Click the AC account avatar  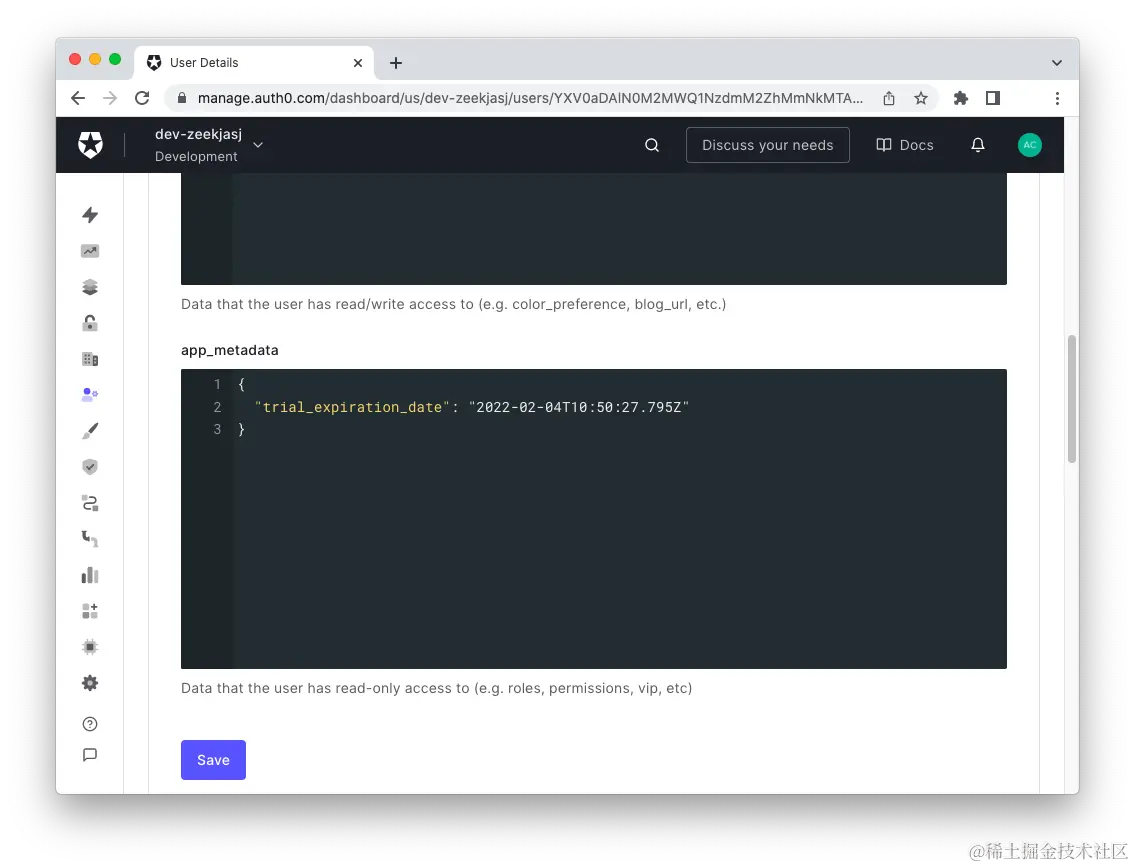[x=1030, y=145]
